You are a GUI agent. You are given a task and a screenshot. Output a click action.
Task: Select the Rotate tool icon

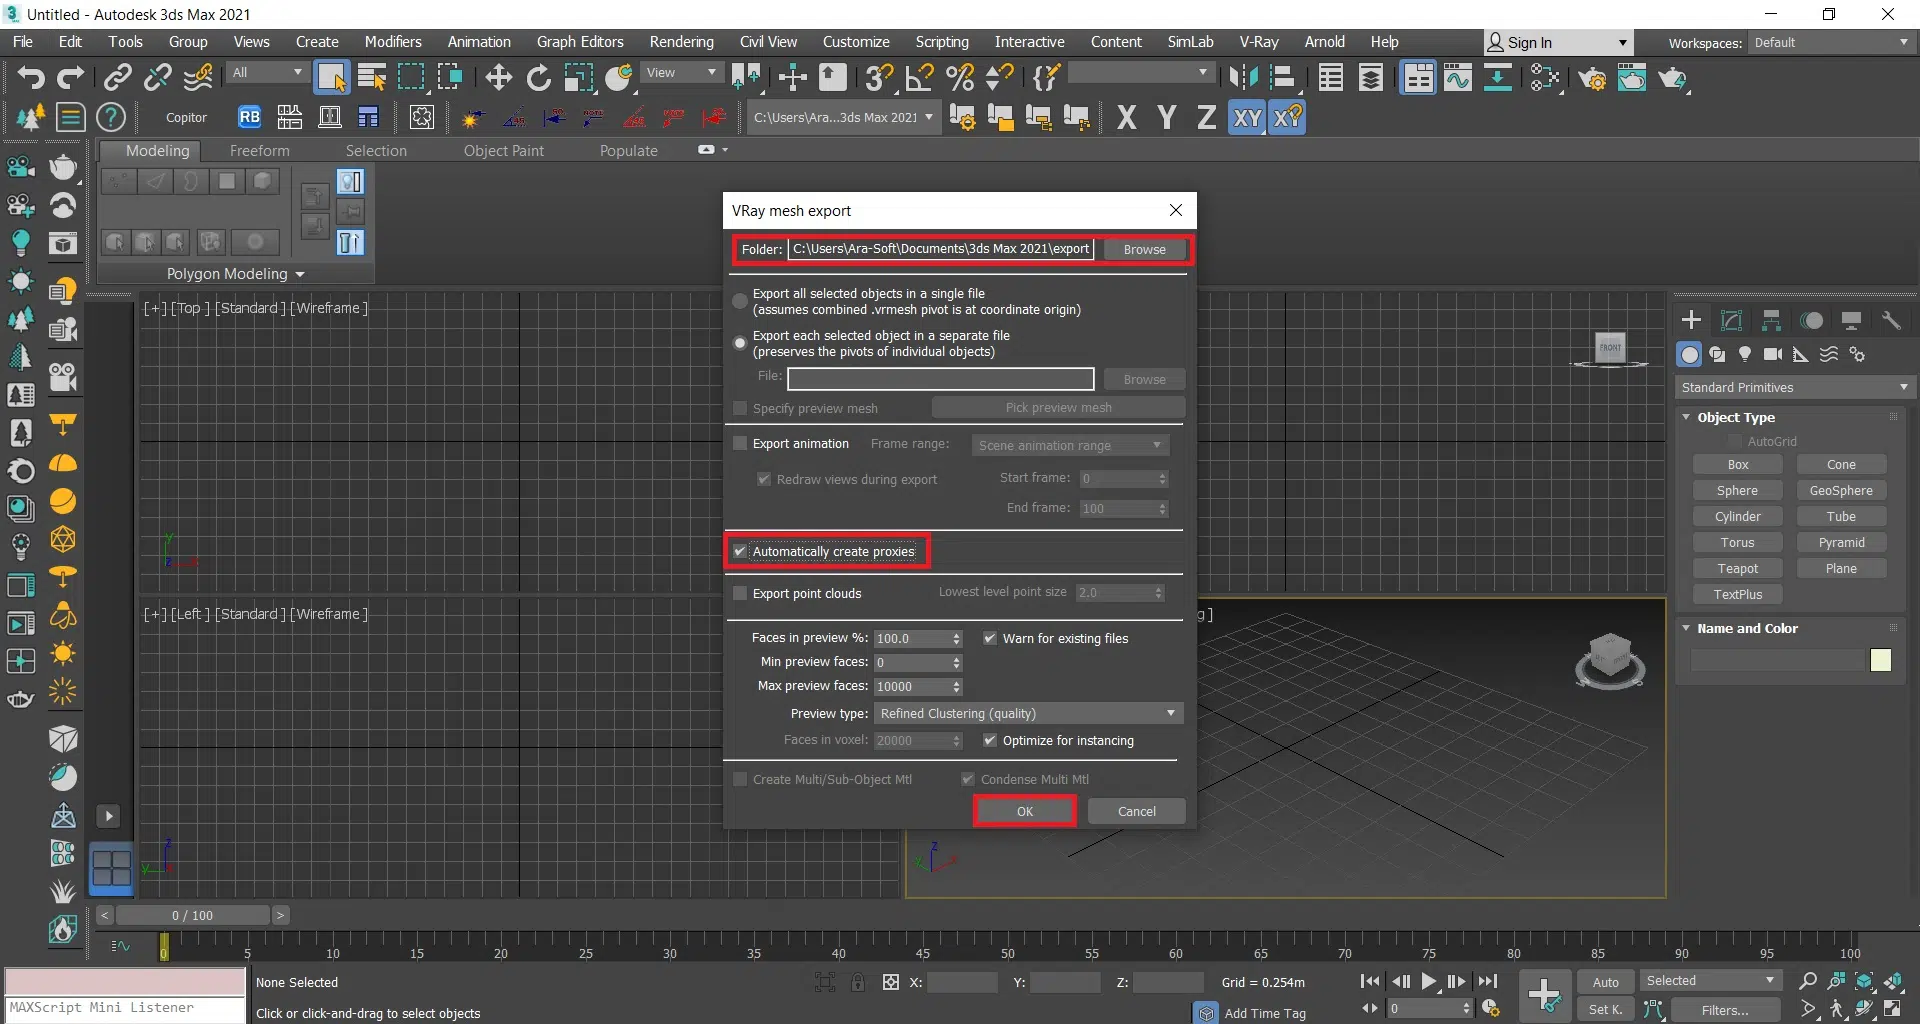tap(539, 78)
